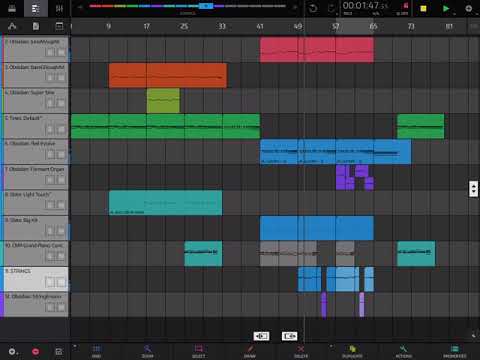
Task: Toggle the red record-arm button at bottom left
Action: pyautogui.click(x=36, y=351)
